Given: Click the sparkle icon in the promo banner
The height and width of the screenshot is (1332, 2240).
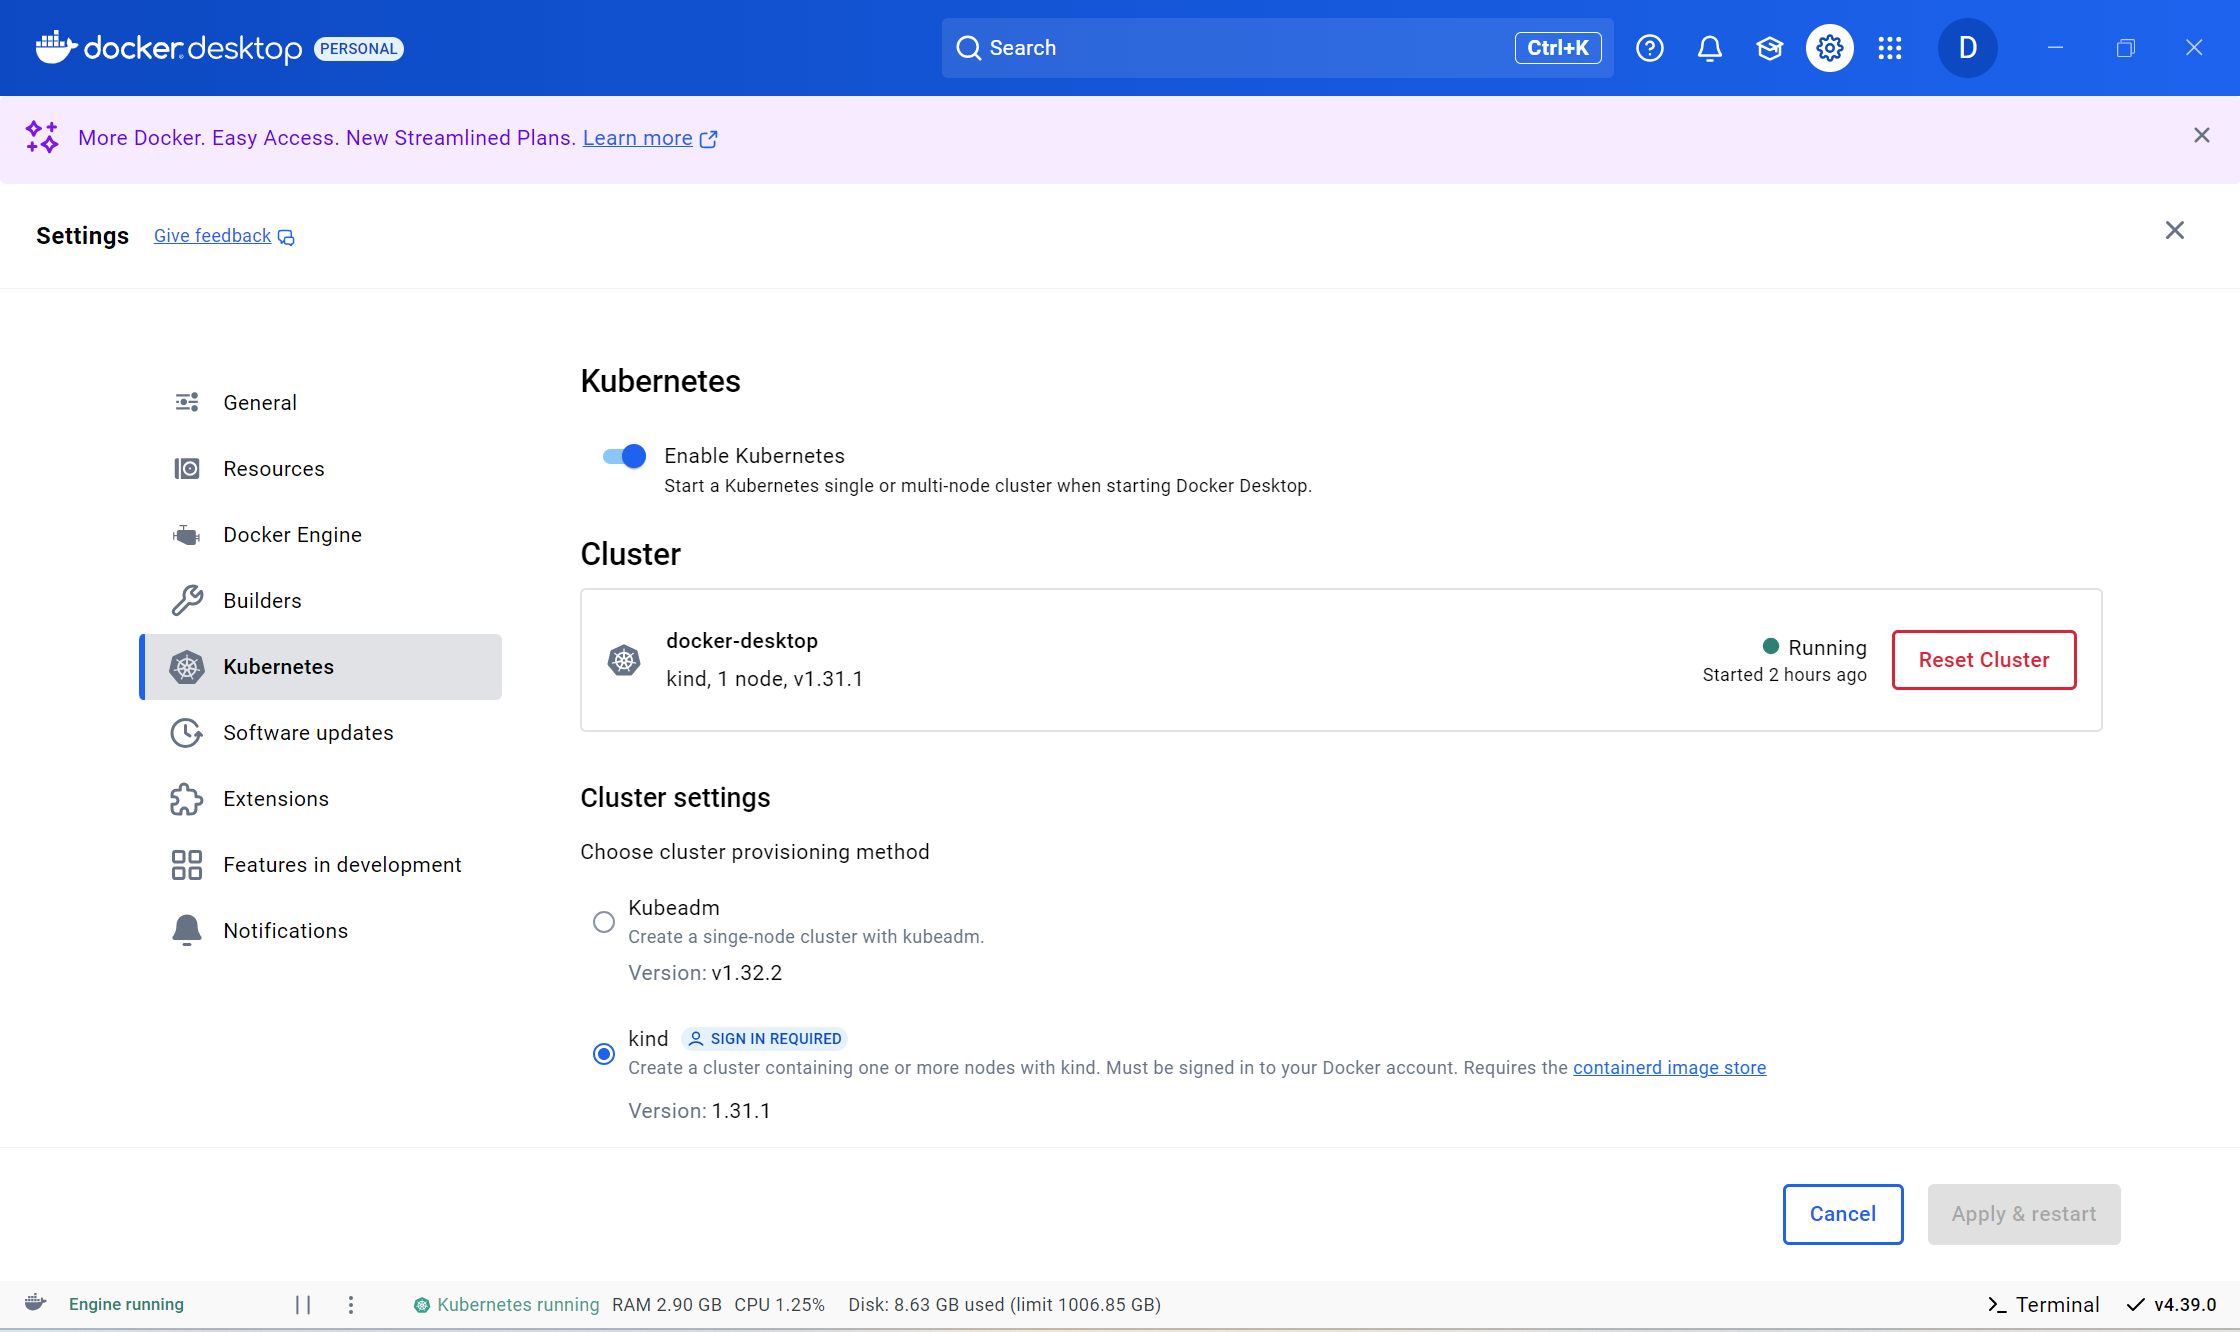Looking at the screenshot, I should click(x=42, y=137).
